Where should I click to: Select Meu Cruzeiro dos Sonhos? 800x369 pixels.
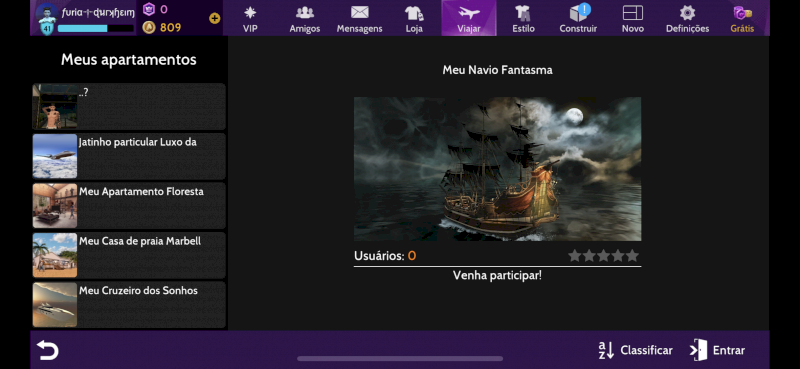tap(129, 305)
